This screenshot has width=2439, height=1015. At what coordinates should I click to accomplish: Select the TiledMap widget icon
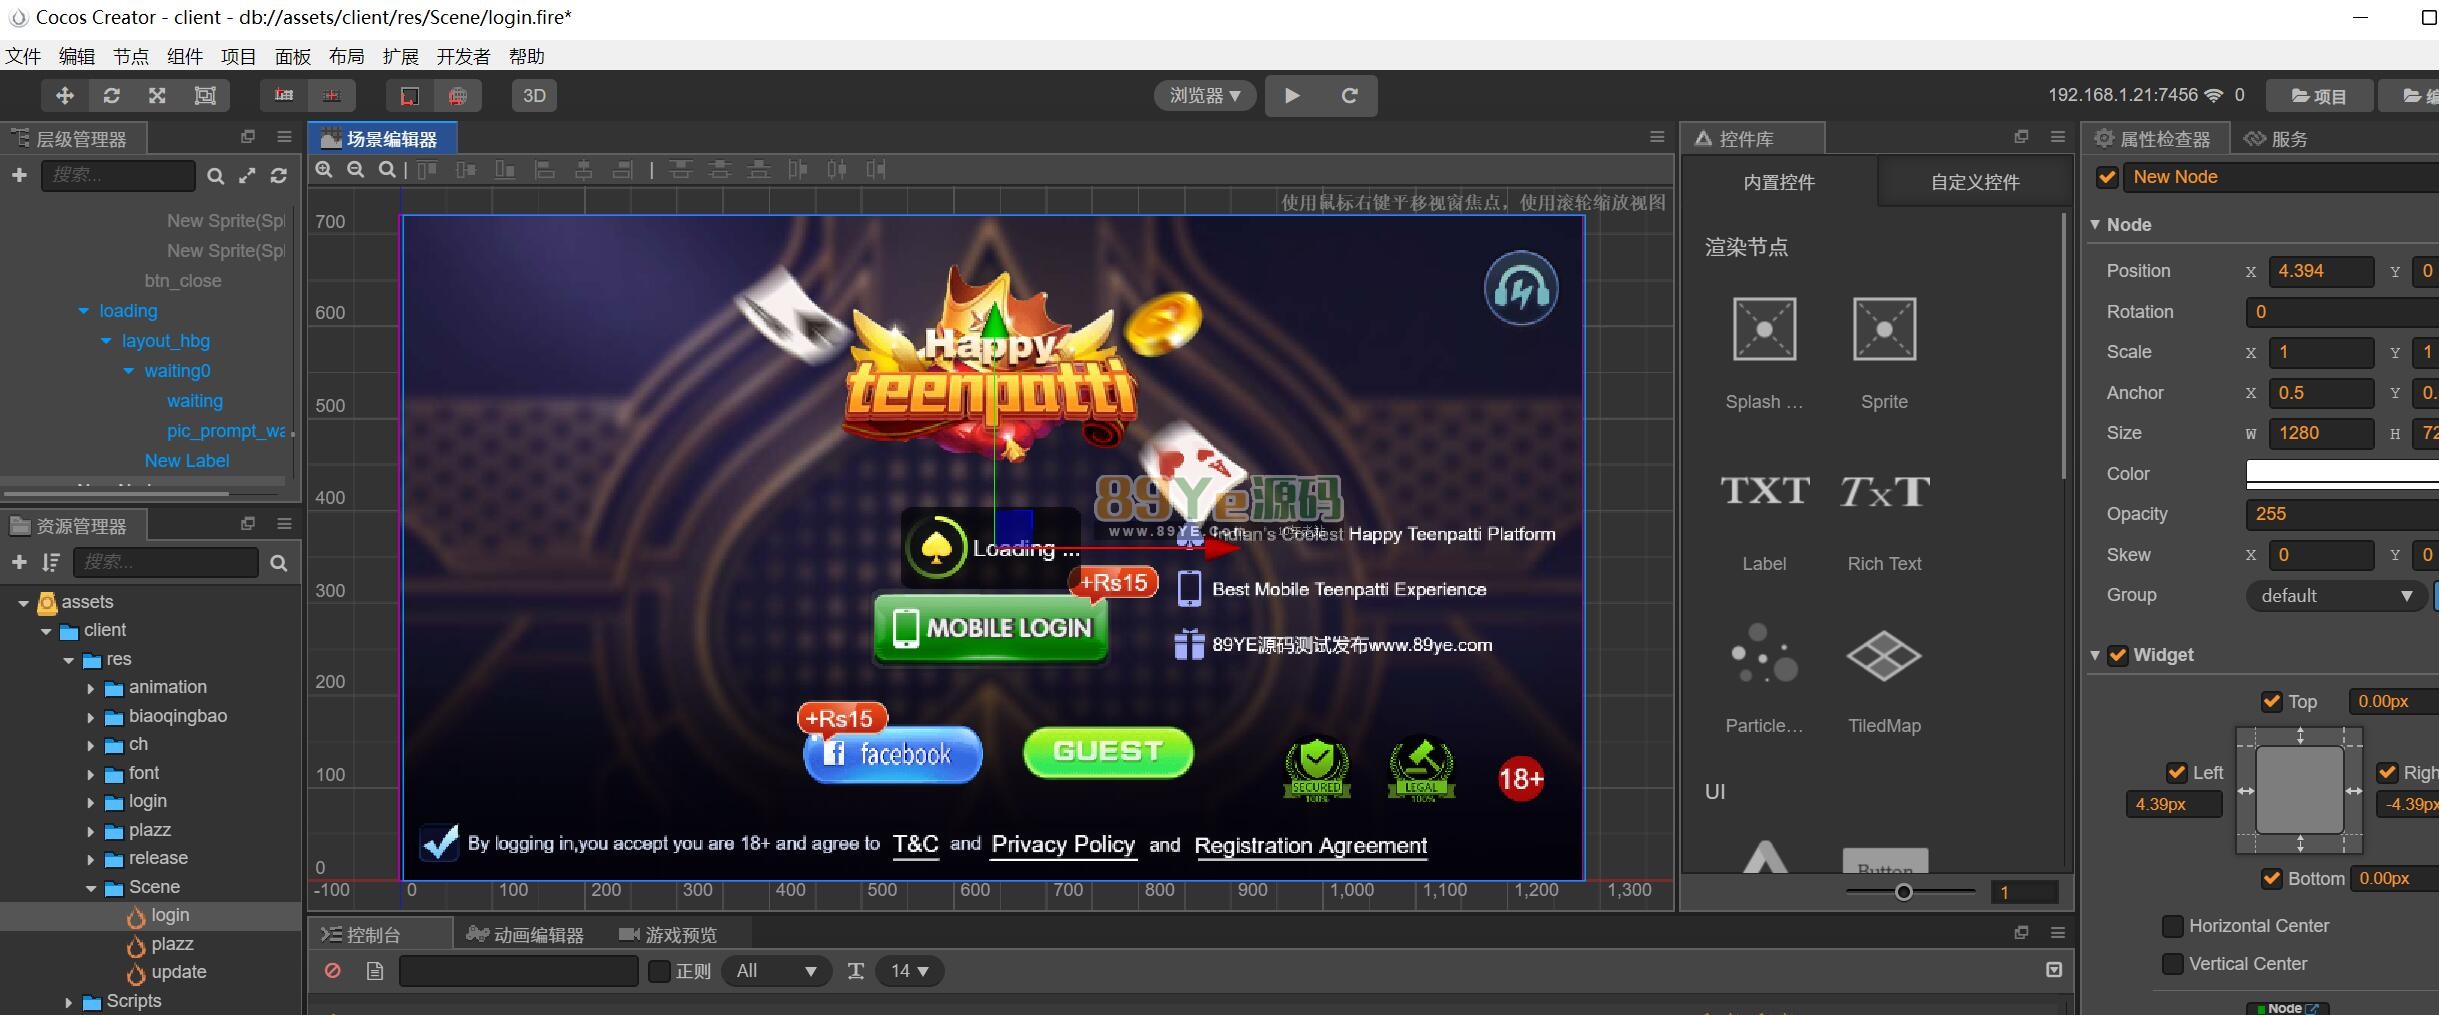tap(1884, 657)
